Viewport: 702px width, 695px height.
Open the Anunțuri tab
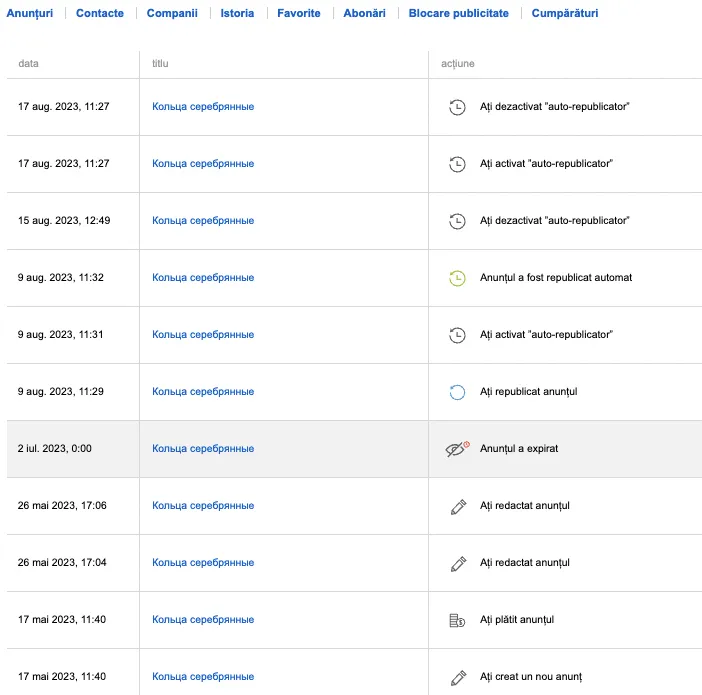point(30,13)
